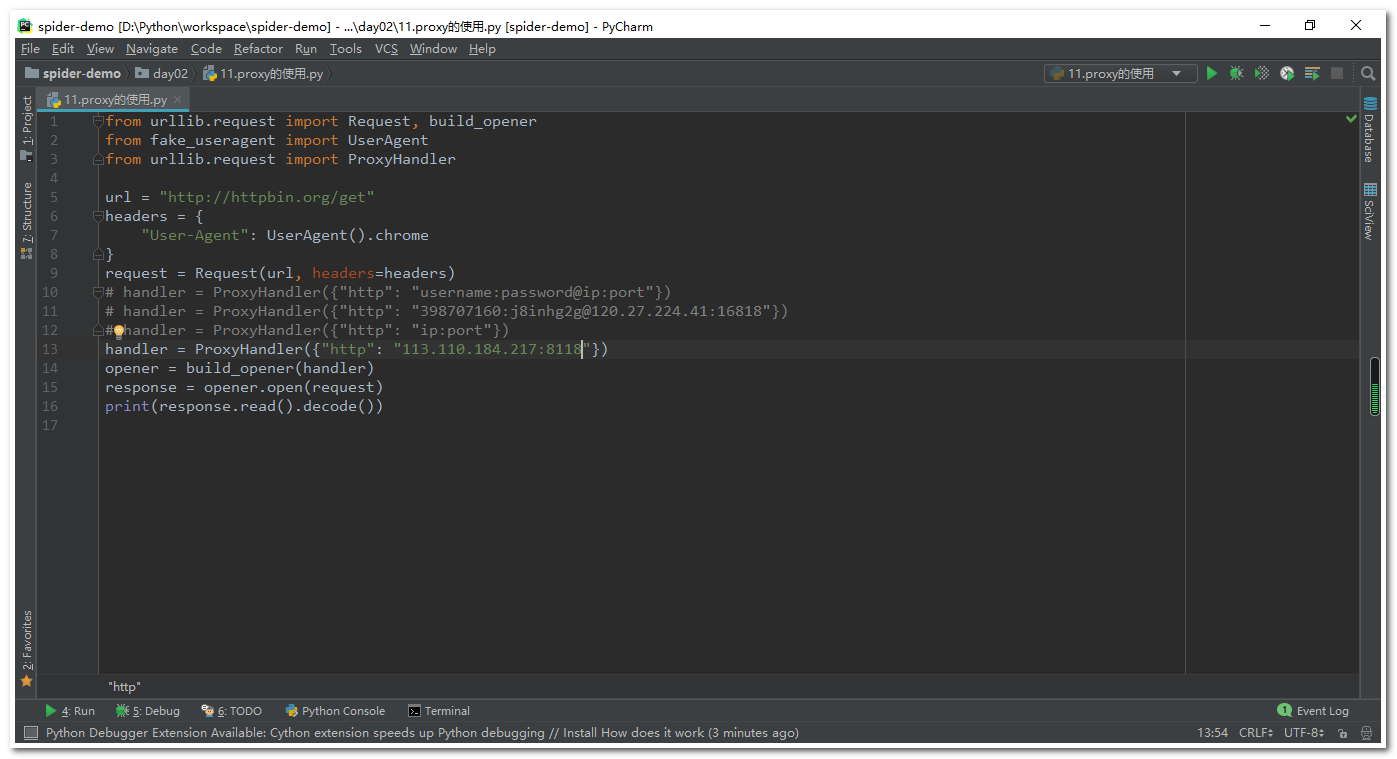Open the Database tool window

click(1369, 131)
